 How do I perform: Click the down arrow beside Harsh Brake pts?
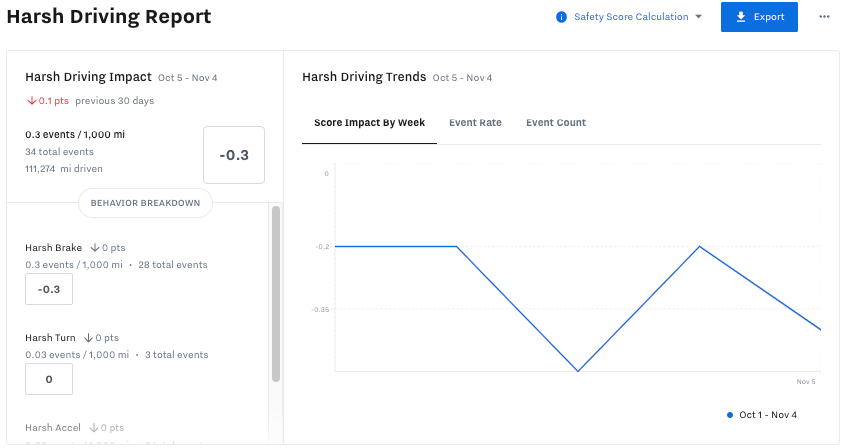[95, 247]
